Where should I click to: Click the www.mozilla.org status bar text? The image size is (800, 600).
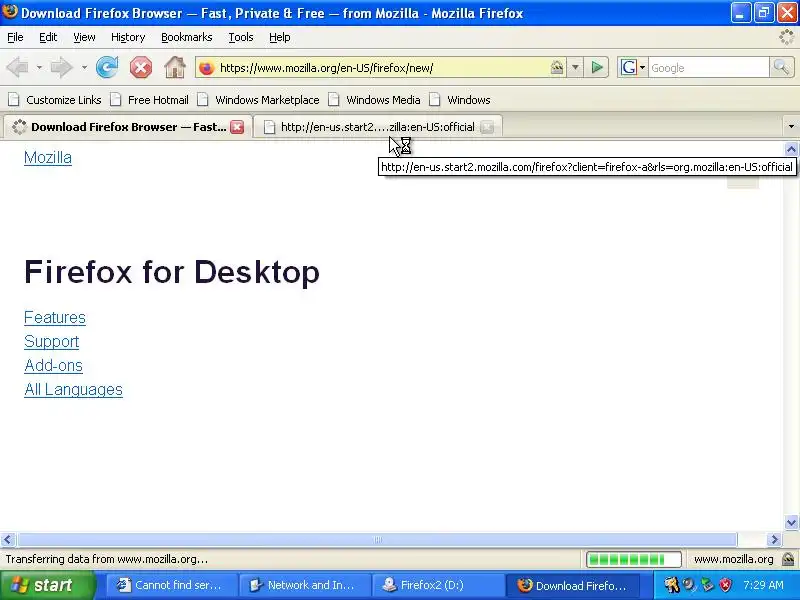733,559
